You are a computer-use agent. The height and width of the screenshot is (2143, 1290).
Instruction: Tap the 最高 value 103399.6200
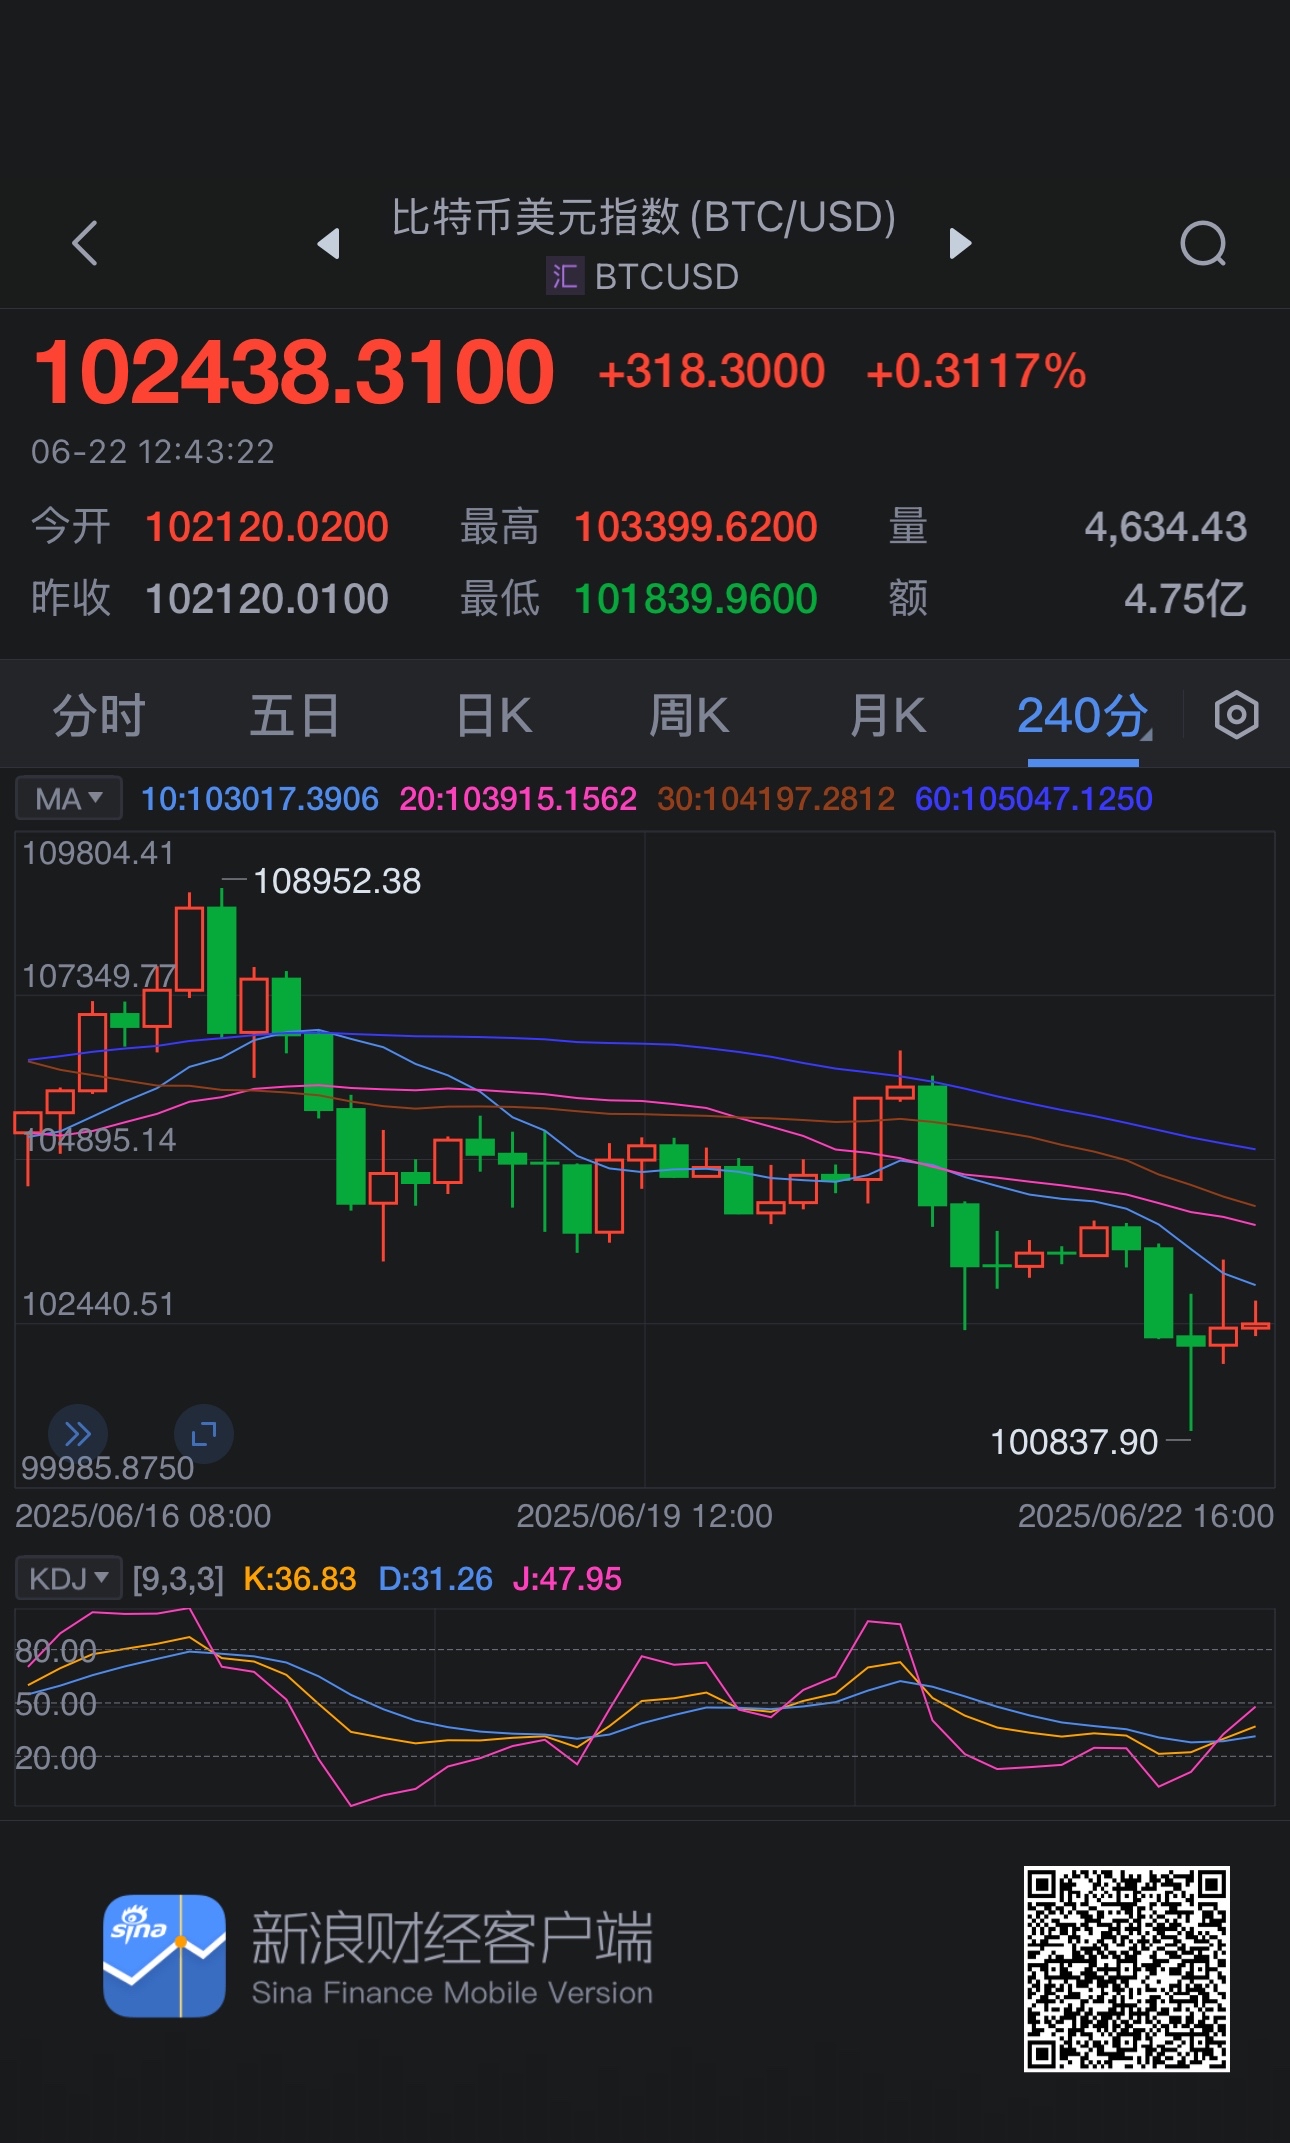click(x=696, y=527)
